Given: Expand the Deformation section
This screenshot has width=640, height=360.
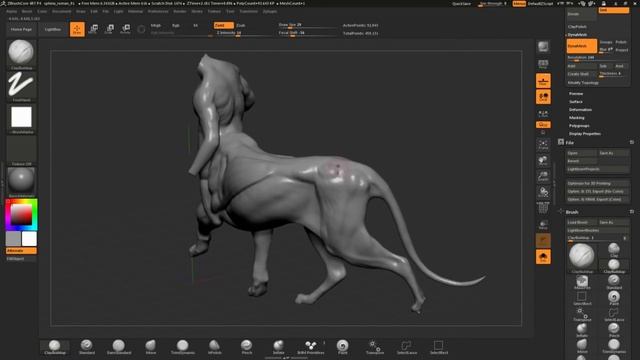Looking at the screenshot, I should pos(580,110).
